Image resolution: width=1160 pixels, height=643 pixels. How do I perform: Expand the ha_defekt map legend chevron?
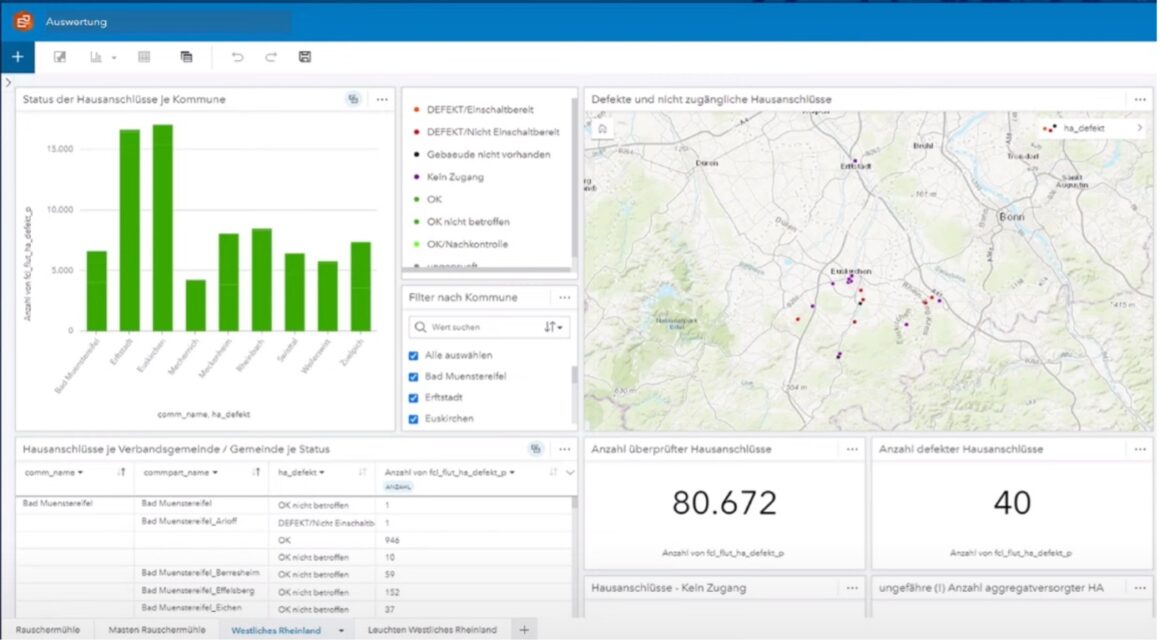[x=1140, y=128]
